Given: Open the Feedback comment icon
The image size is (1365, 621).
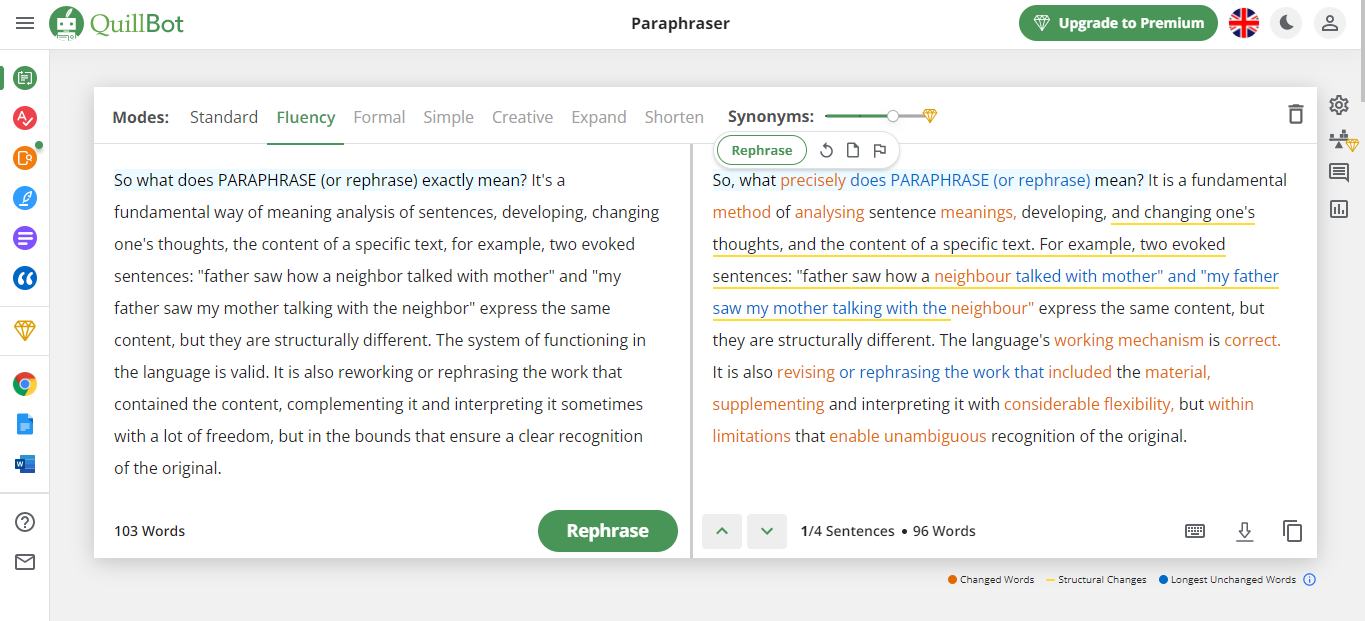Looking at the screenshot, I should [x=1339, y=174].
